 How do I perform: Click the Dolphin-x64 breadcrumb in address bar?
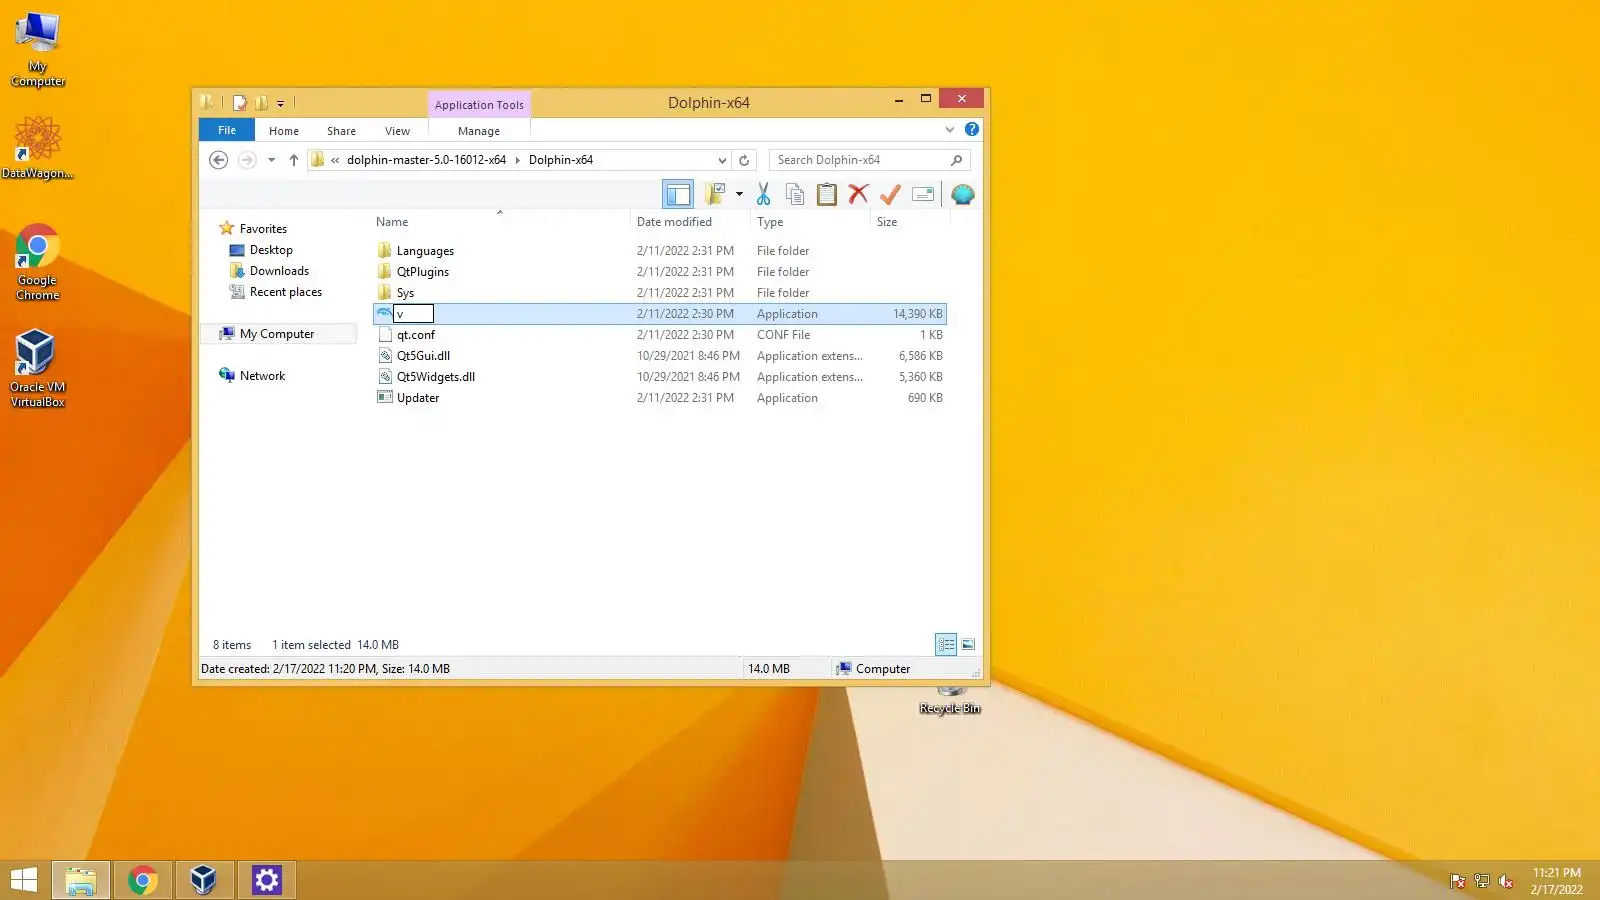tap(561, 160)
